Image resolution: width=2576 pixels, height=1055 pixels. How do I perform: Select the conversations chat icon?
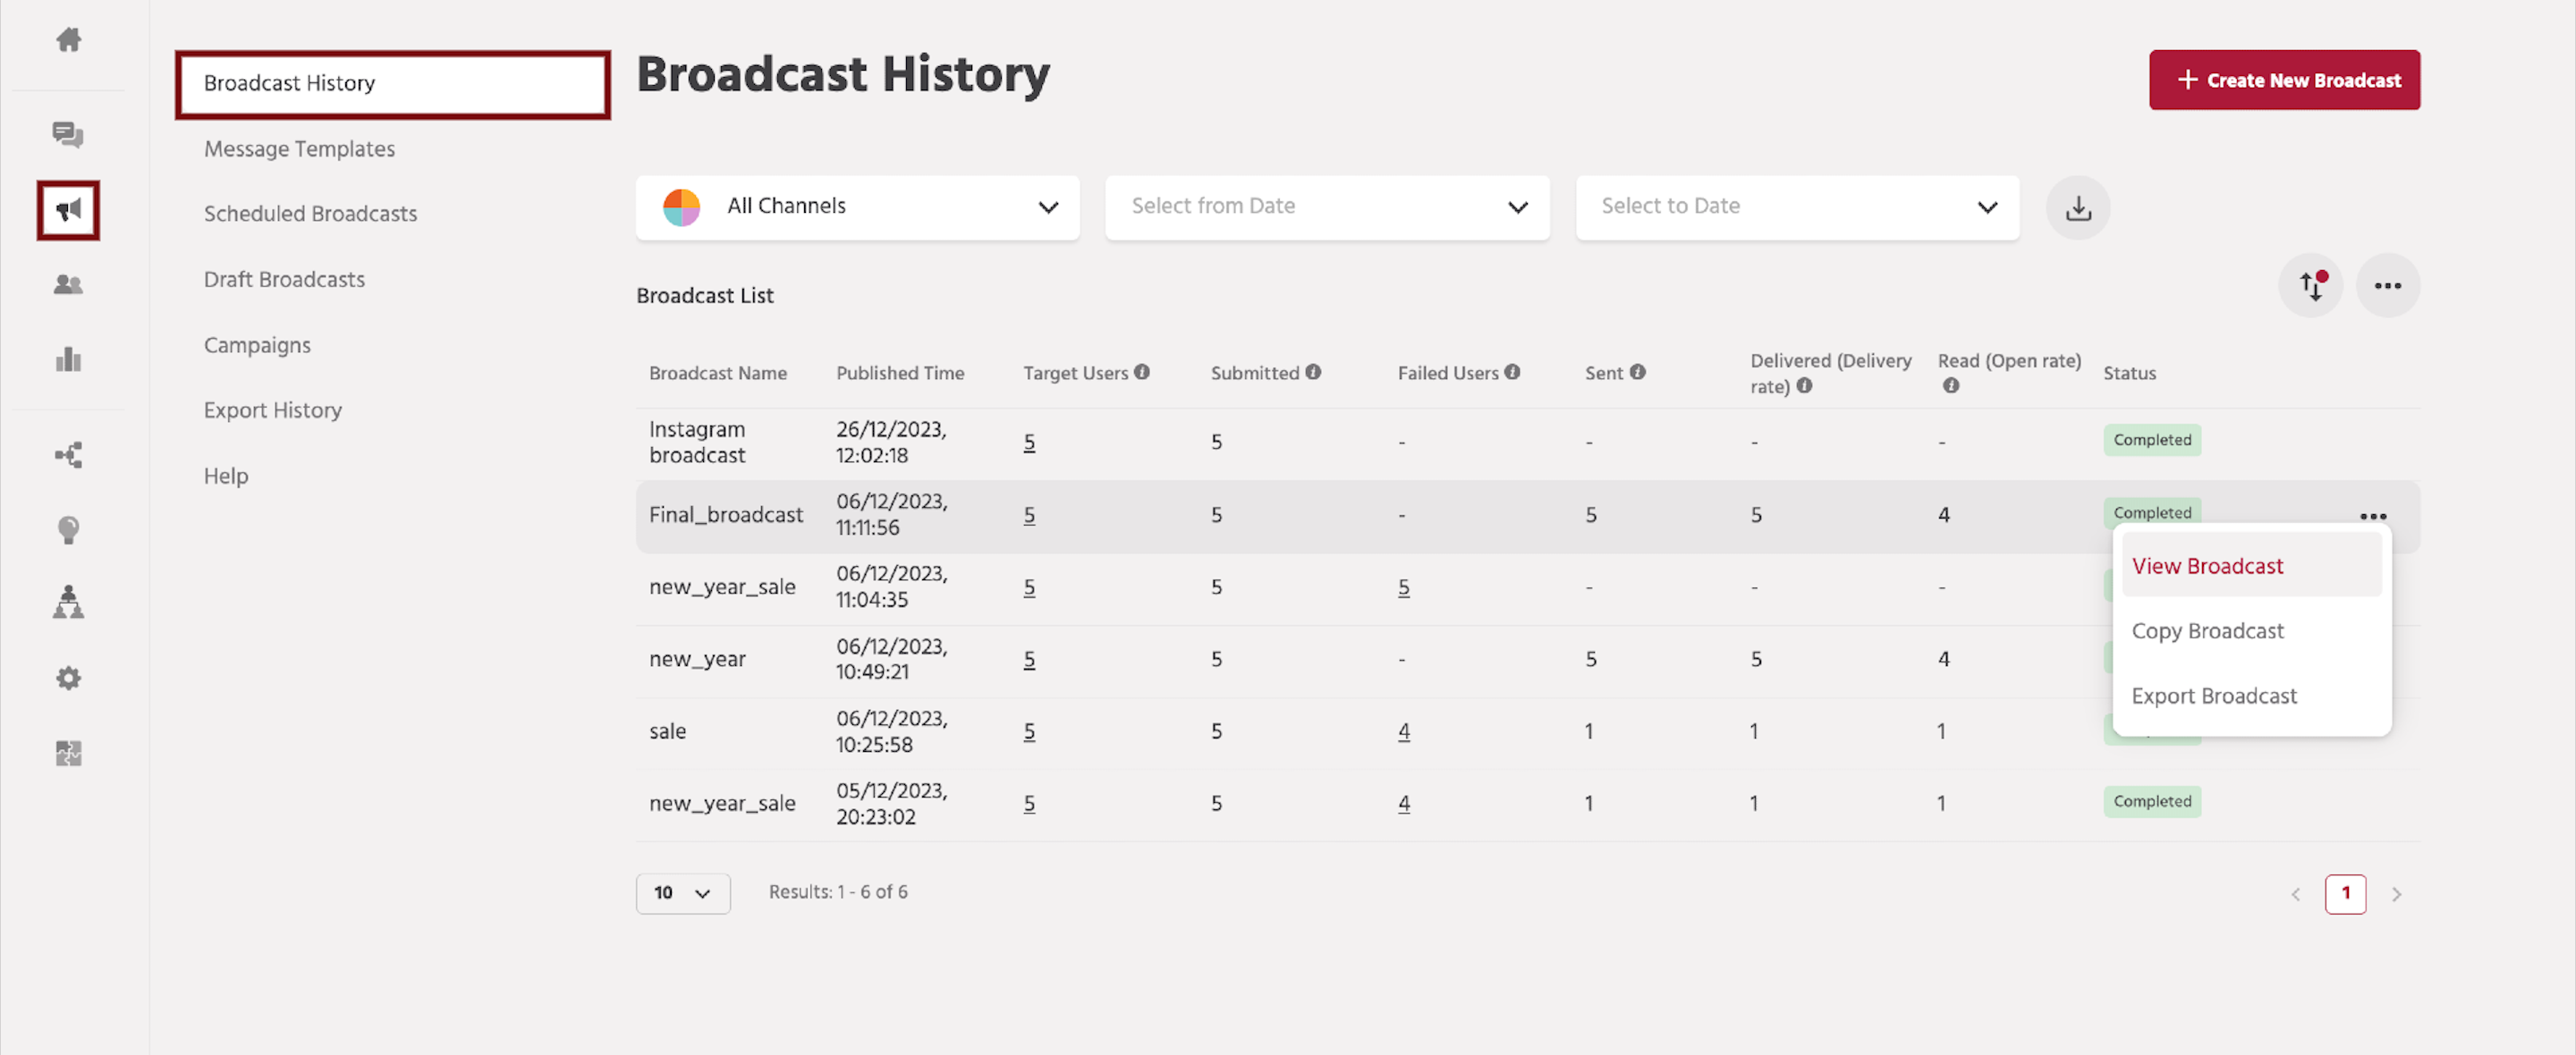(x=68, y=135)
